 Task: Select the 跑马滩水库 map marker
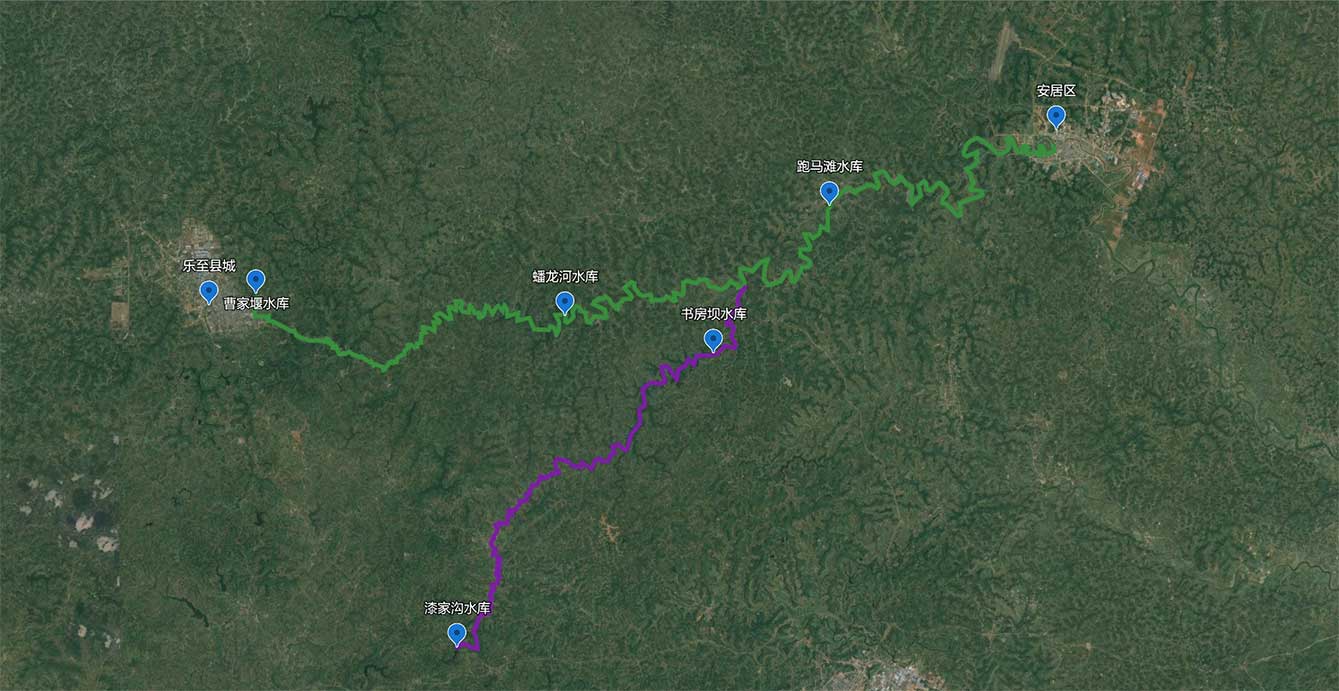click(829, 193)
